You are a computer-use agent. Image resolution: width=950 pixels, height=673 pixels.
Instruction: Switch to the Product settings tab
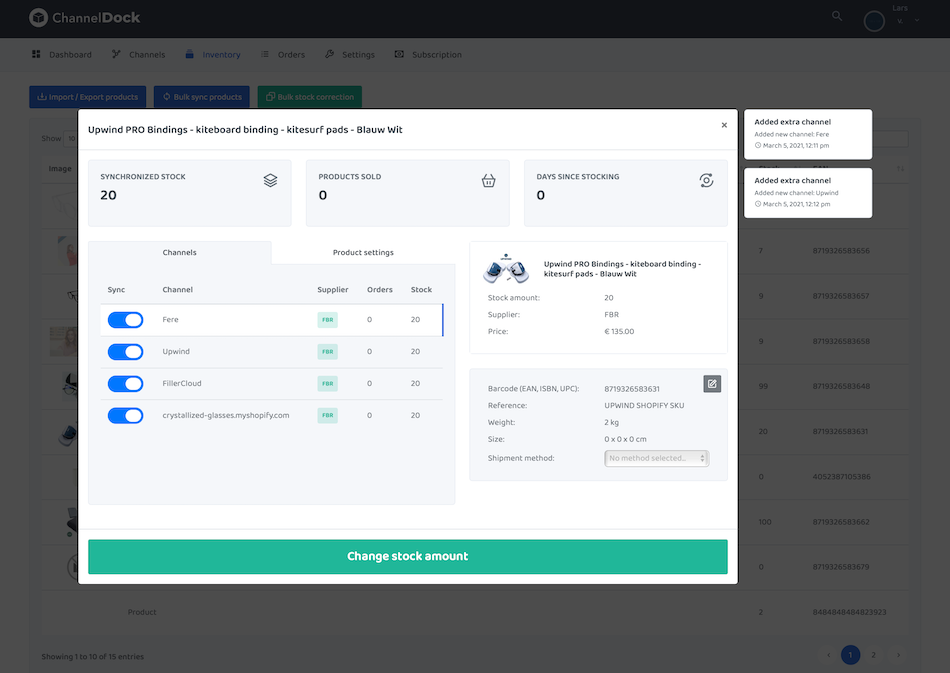click(363, 253)
